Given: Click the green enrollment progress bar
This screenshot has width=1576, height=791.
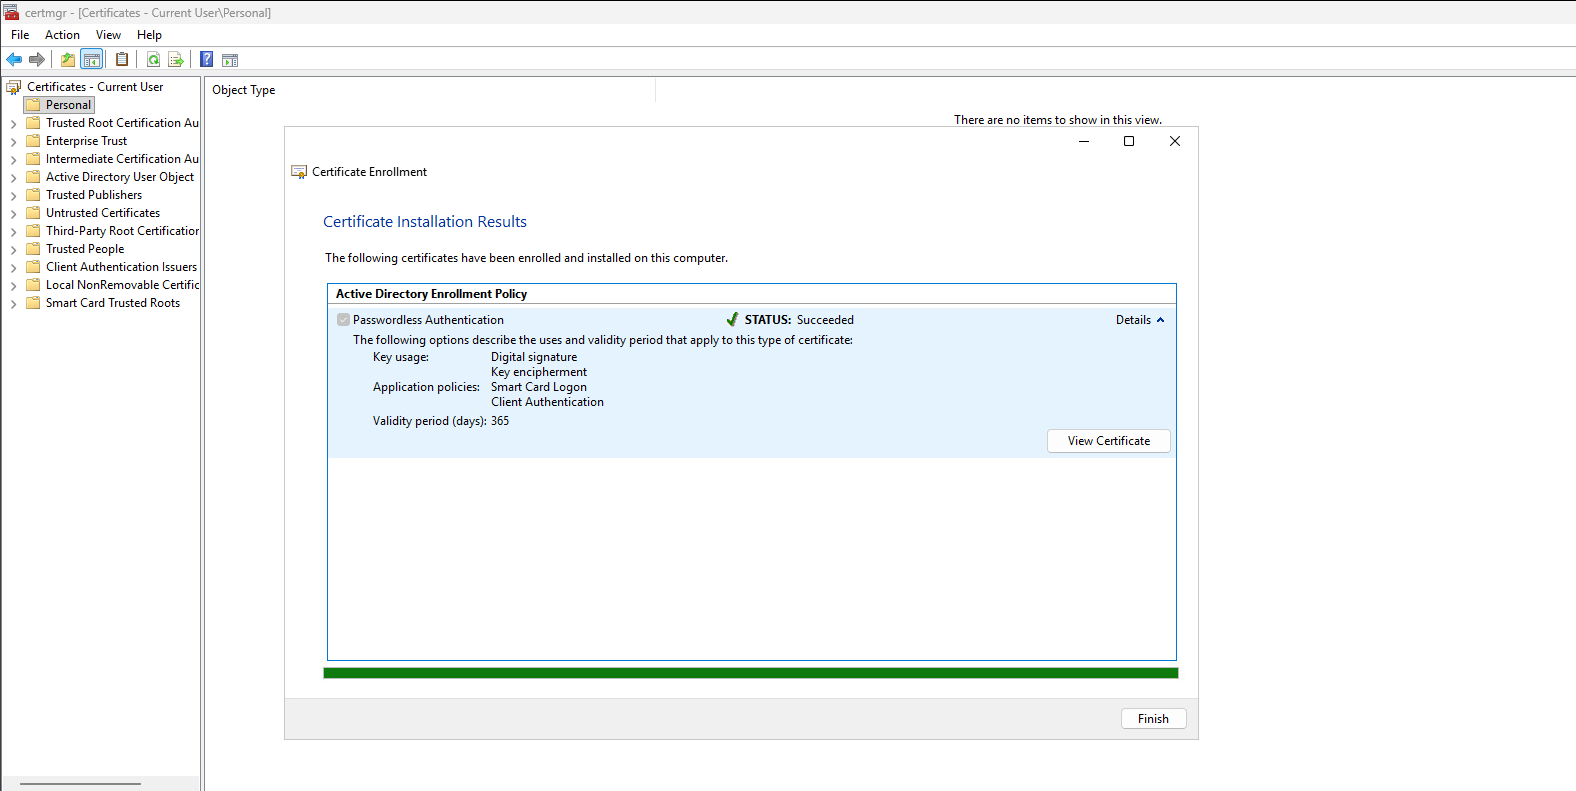Looking at the screenshot, I should pos(751,673).
